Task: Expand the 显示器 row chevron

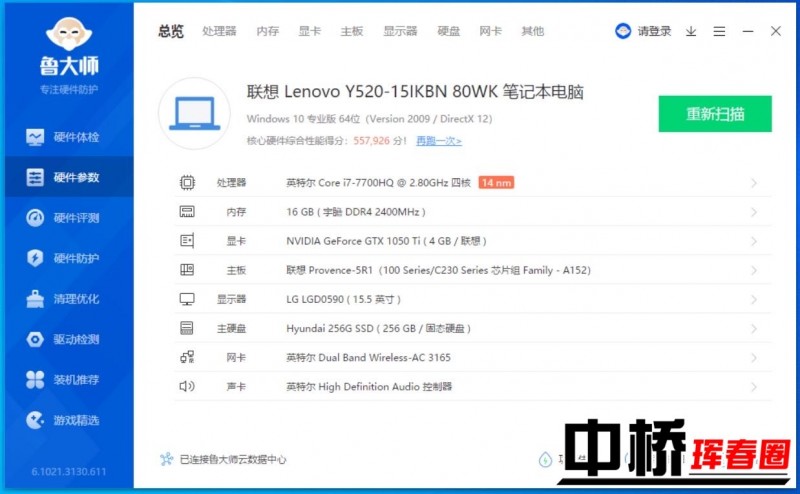Action: tap(754, 299)
